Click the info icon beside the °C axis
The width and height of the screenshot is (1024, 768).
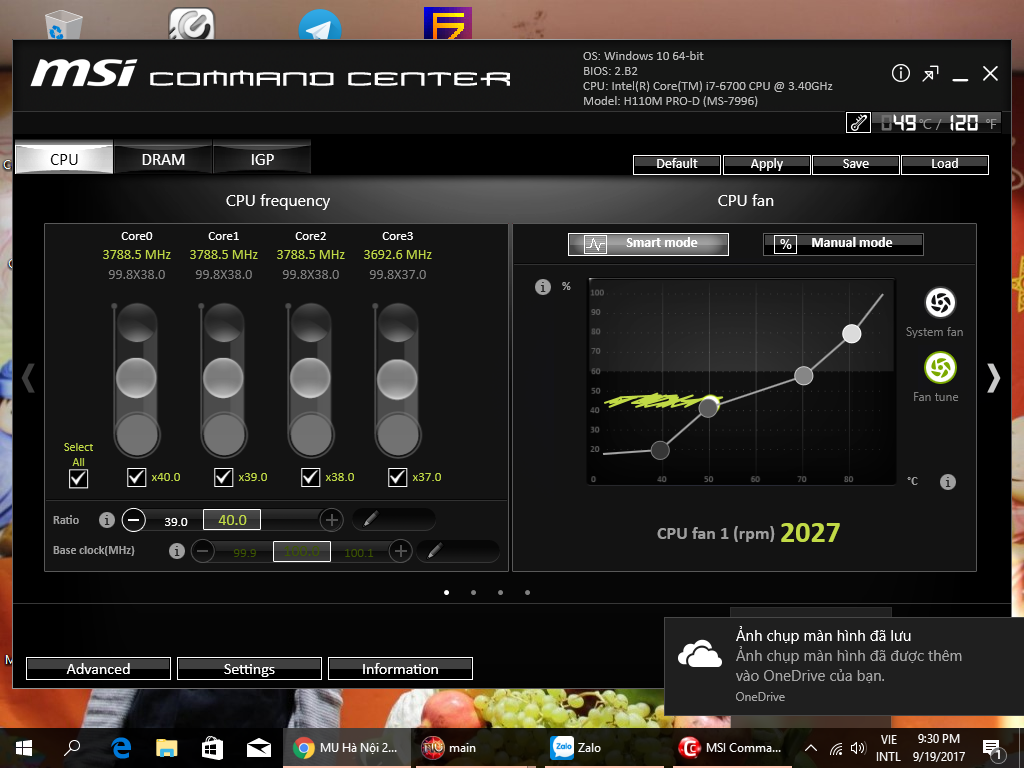click(x=947, y=482)
